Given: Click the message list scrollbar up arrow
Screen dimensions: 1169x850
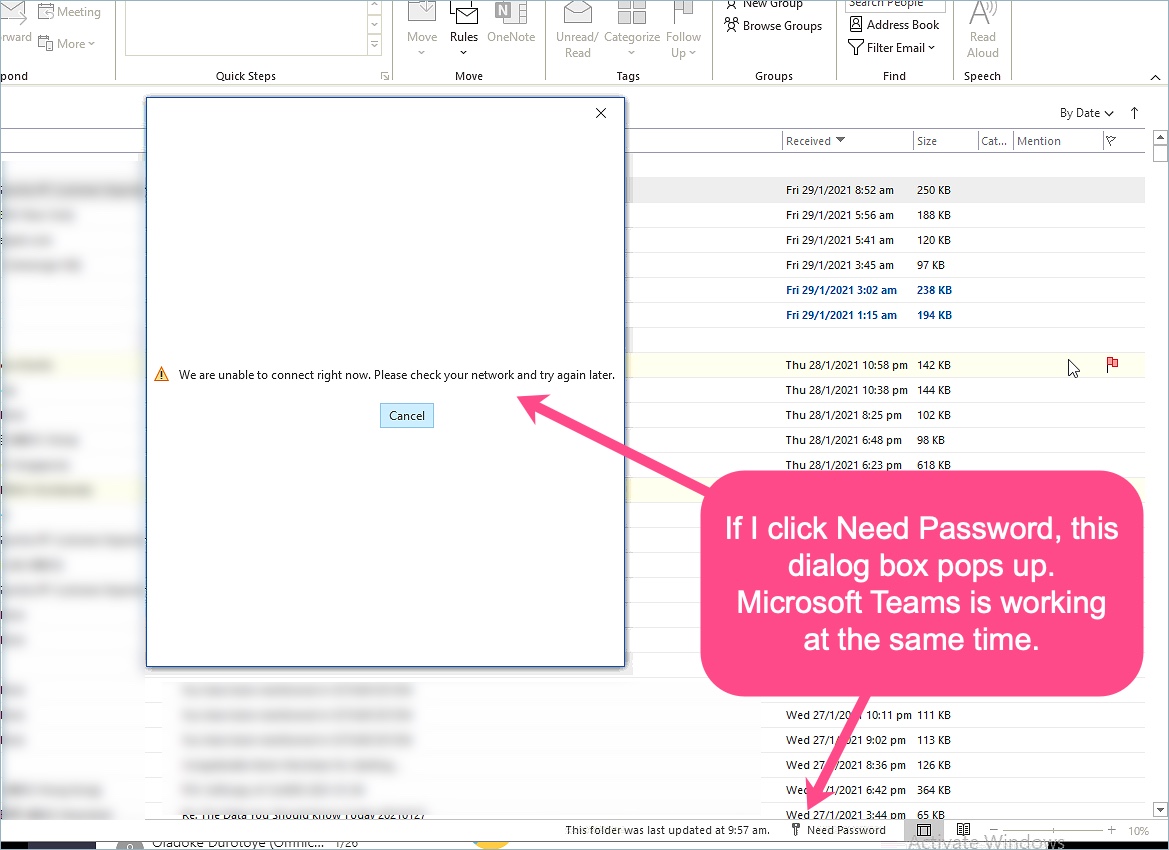Looking at the screenshot, I should pyautogui.click(x=1159, y=138).
